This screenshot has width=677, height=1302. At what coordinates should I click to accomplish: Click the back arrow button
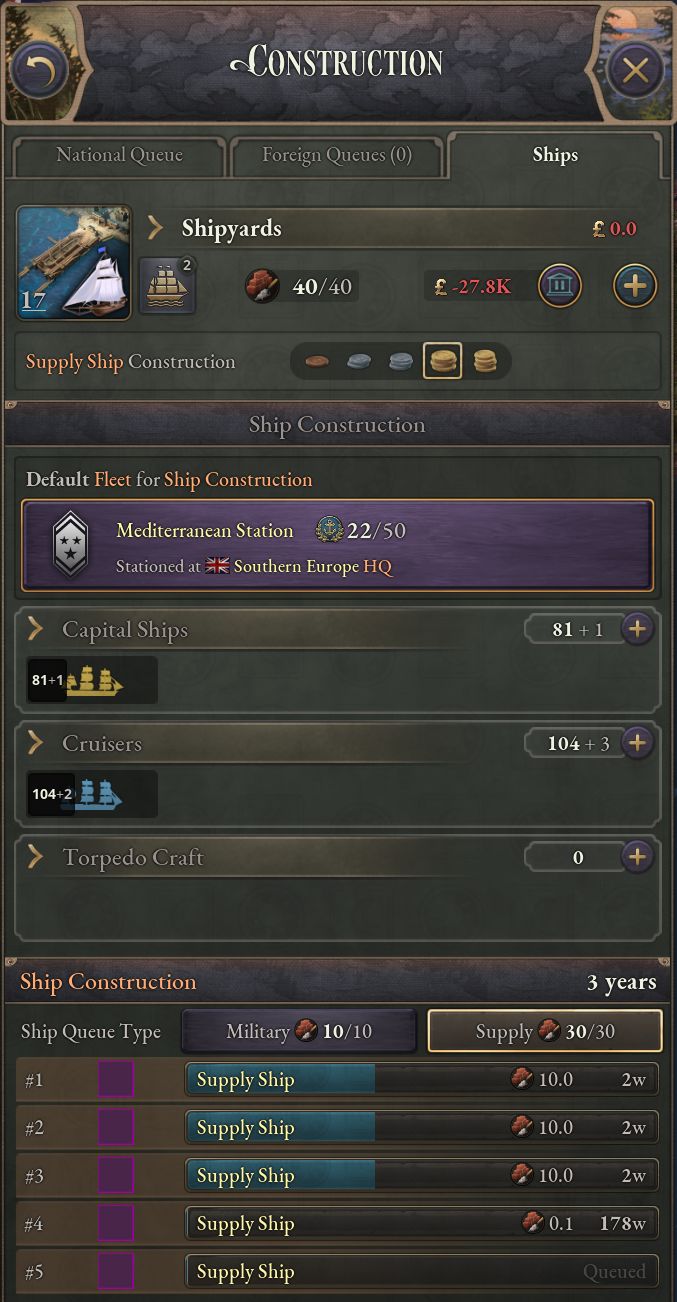[x=40, y=69]
